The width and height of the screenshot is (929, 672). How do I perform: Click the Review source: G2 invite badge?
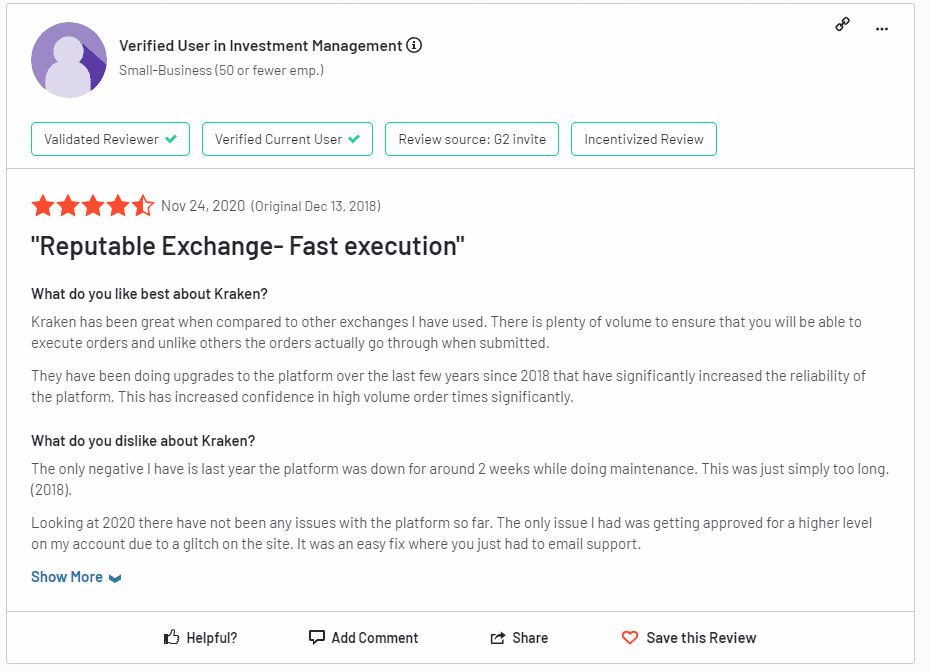(472, 139)
